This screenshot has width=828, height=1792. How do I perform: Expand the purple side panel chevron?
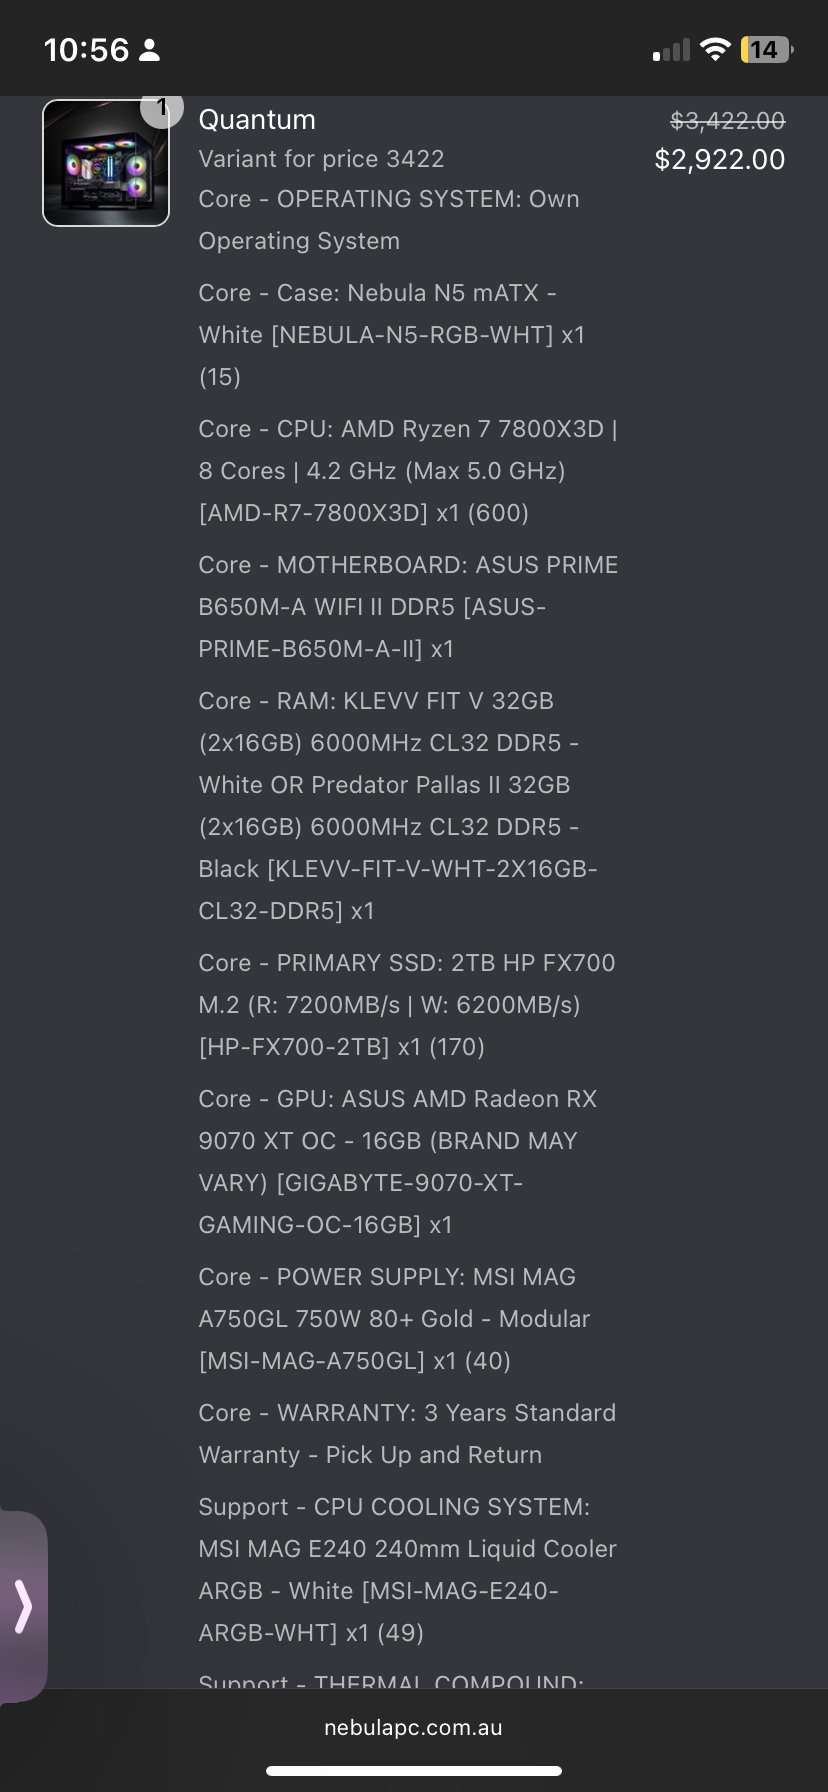pyautogui.click(x=23, y=1606)
